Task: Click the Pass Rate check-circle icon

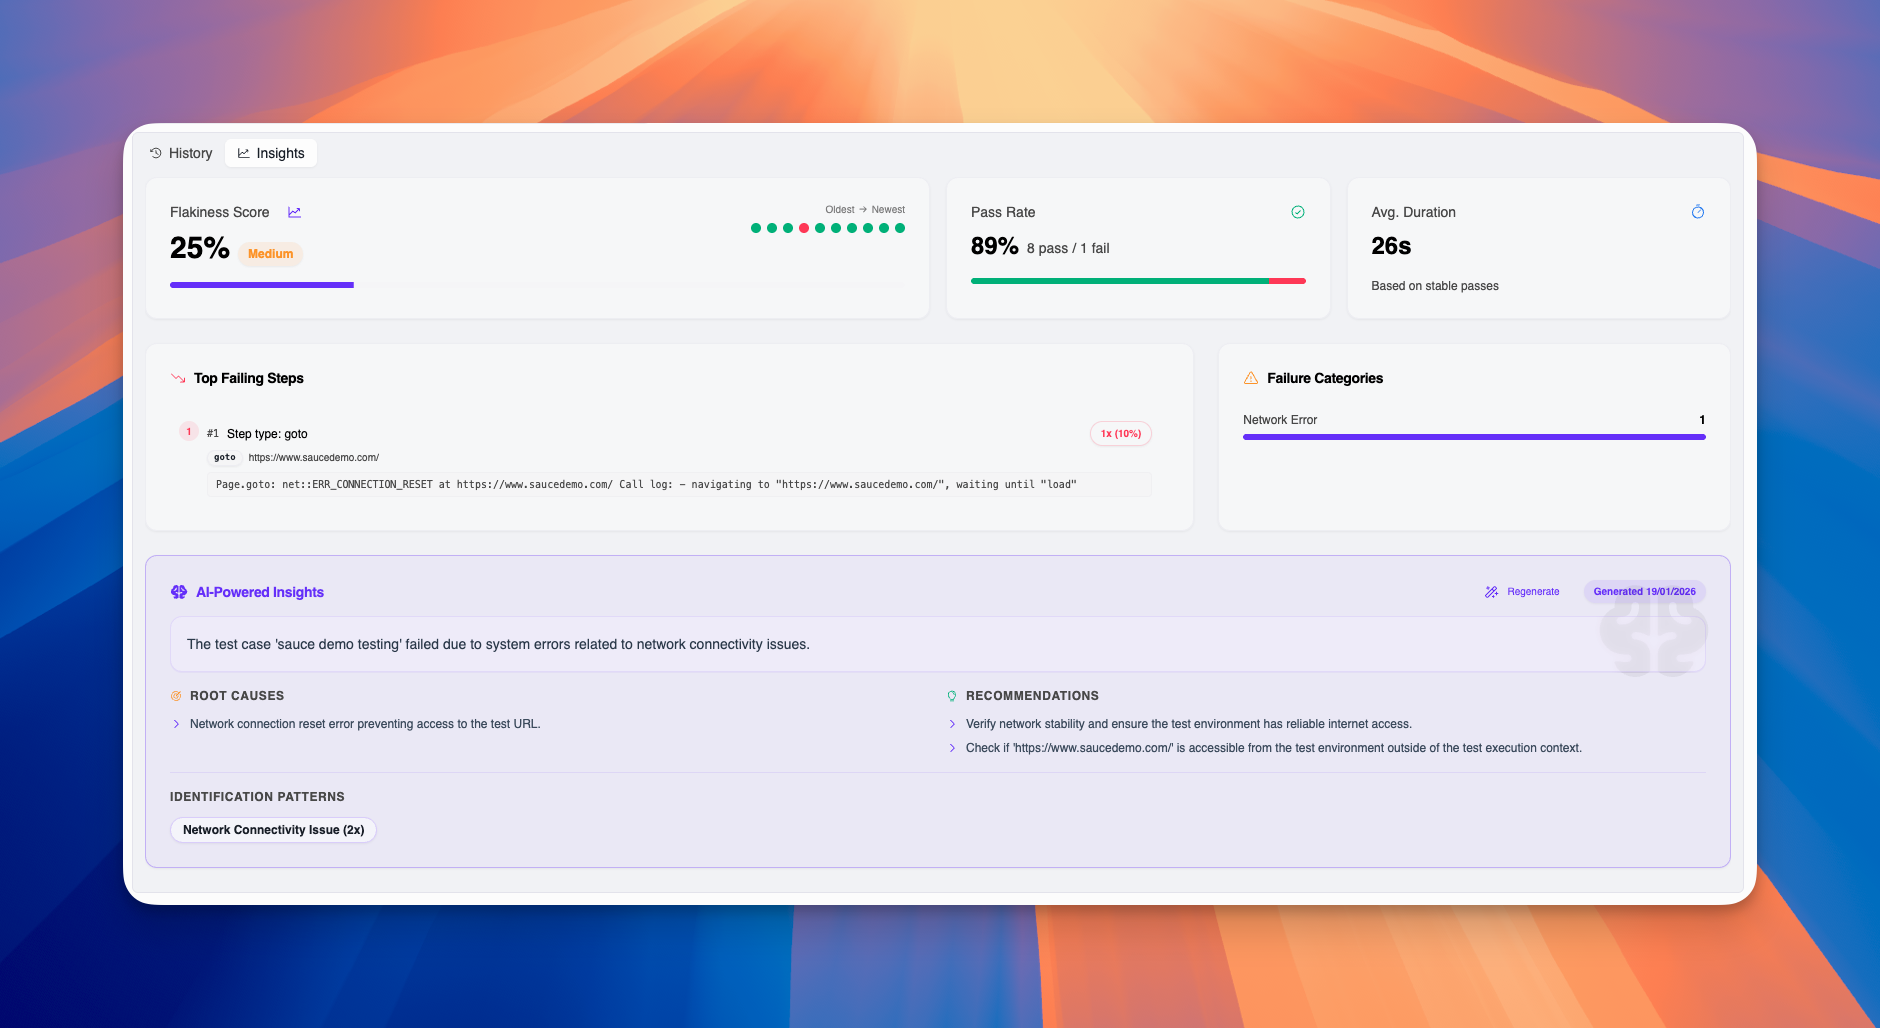Action: tap(1297, 212)
